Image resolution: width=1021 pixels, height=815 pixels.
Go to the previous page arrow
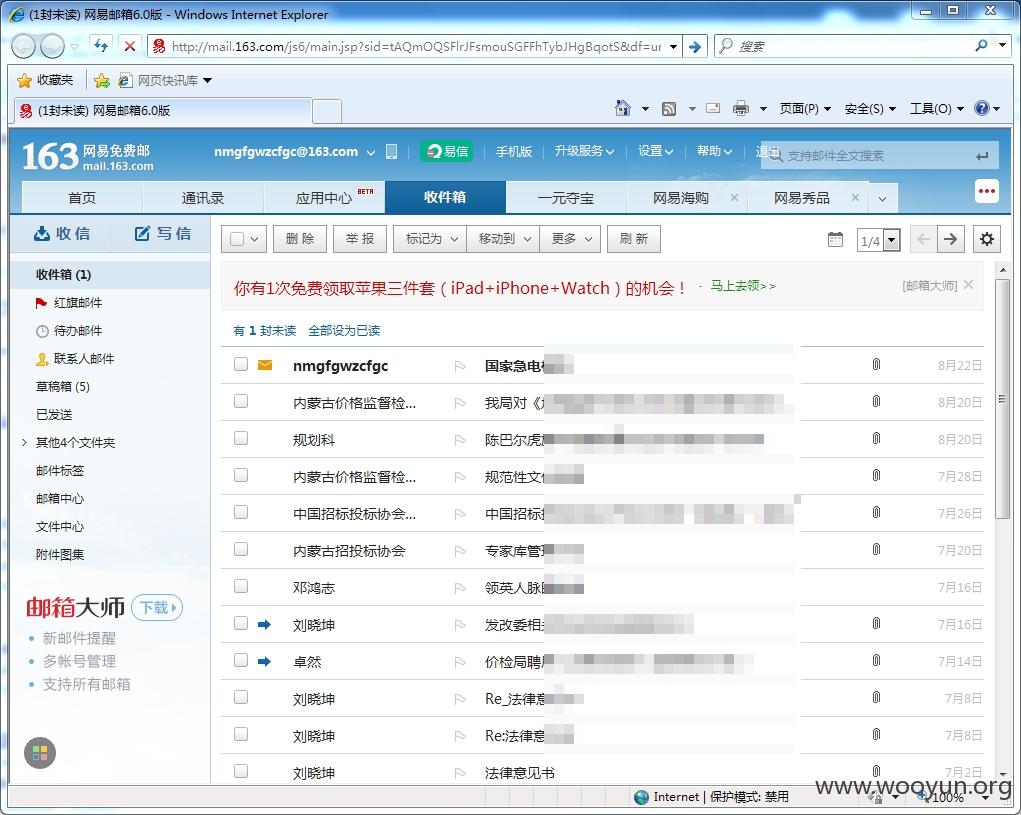[923, 239]
